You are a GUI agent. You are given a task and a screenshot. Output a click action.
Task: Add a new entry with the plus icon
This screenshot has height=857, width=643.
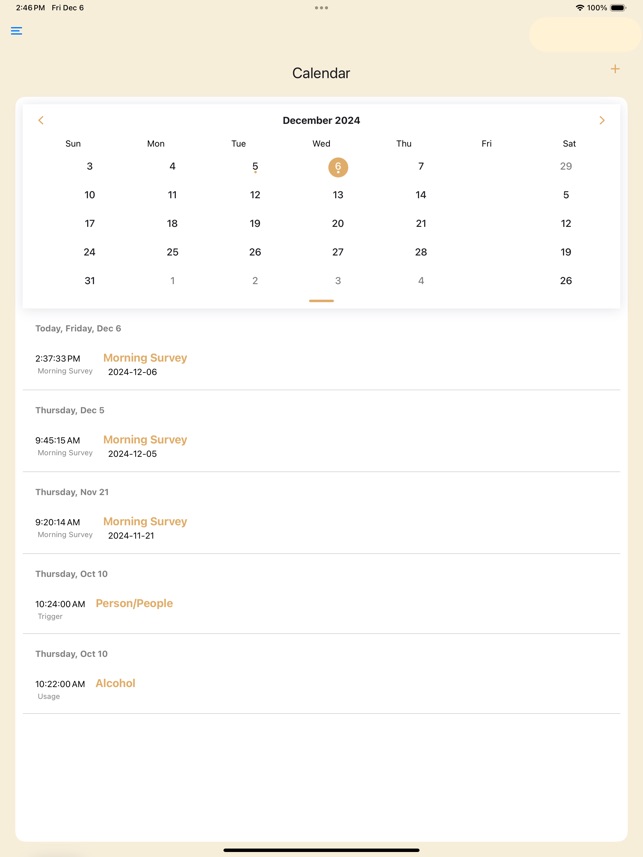[615, 69]
